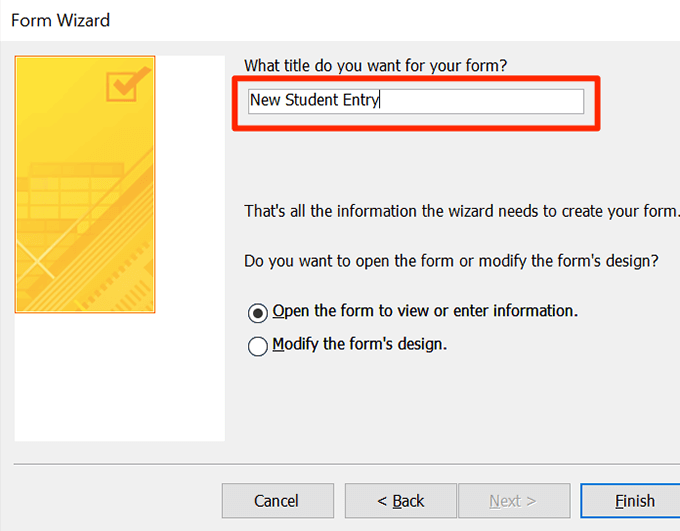Click the 'New Student Entry' text in the field
680x531 pixels.
(314, 101)
